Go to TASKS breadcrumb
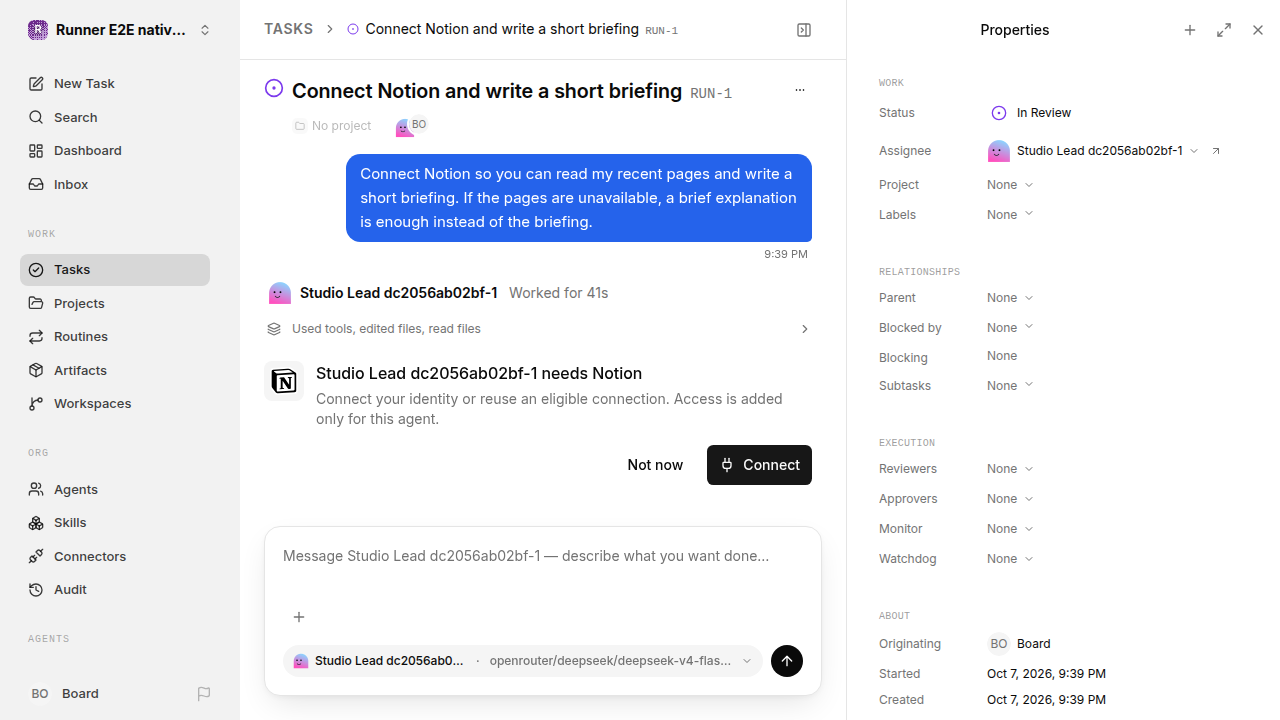Viewport: 1280px width, 720px height. coord(288,29)
